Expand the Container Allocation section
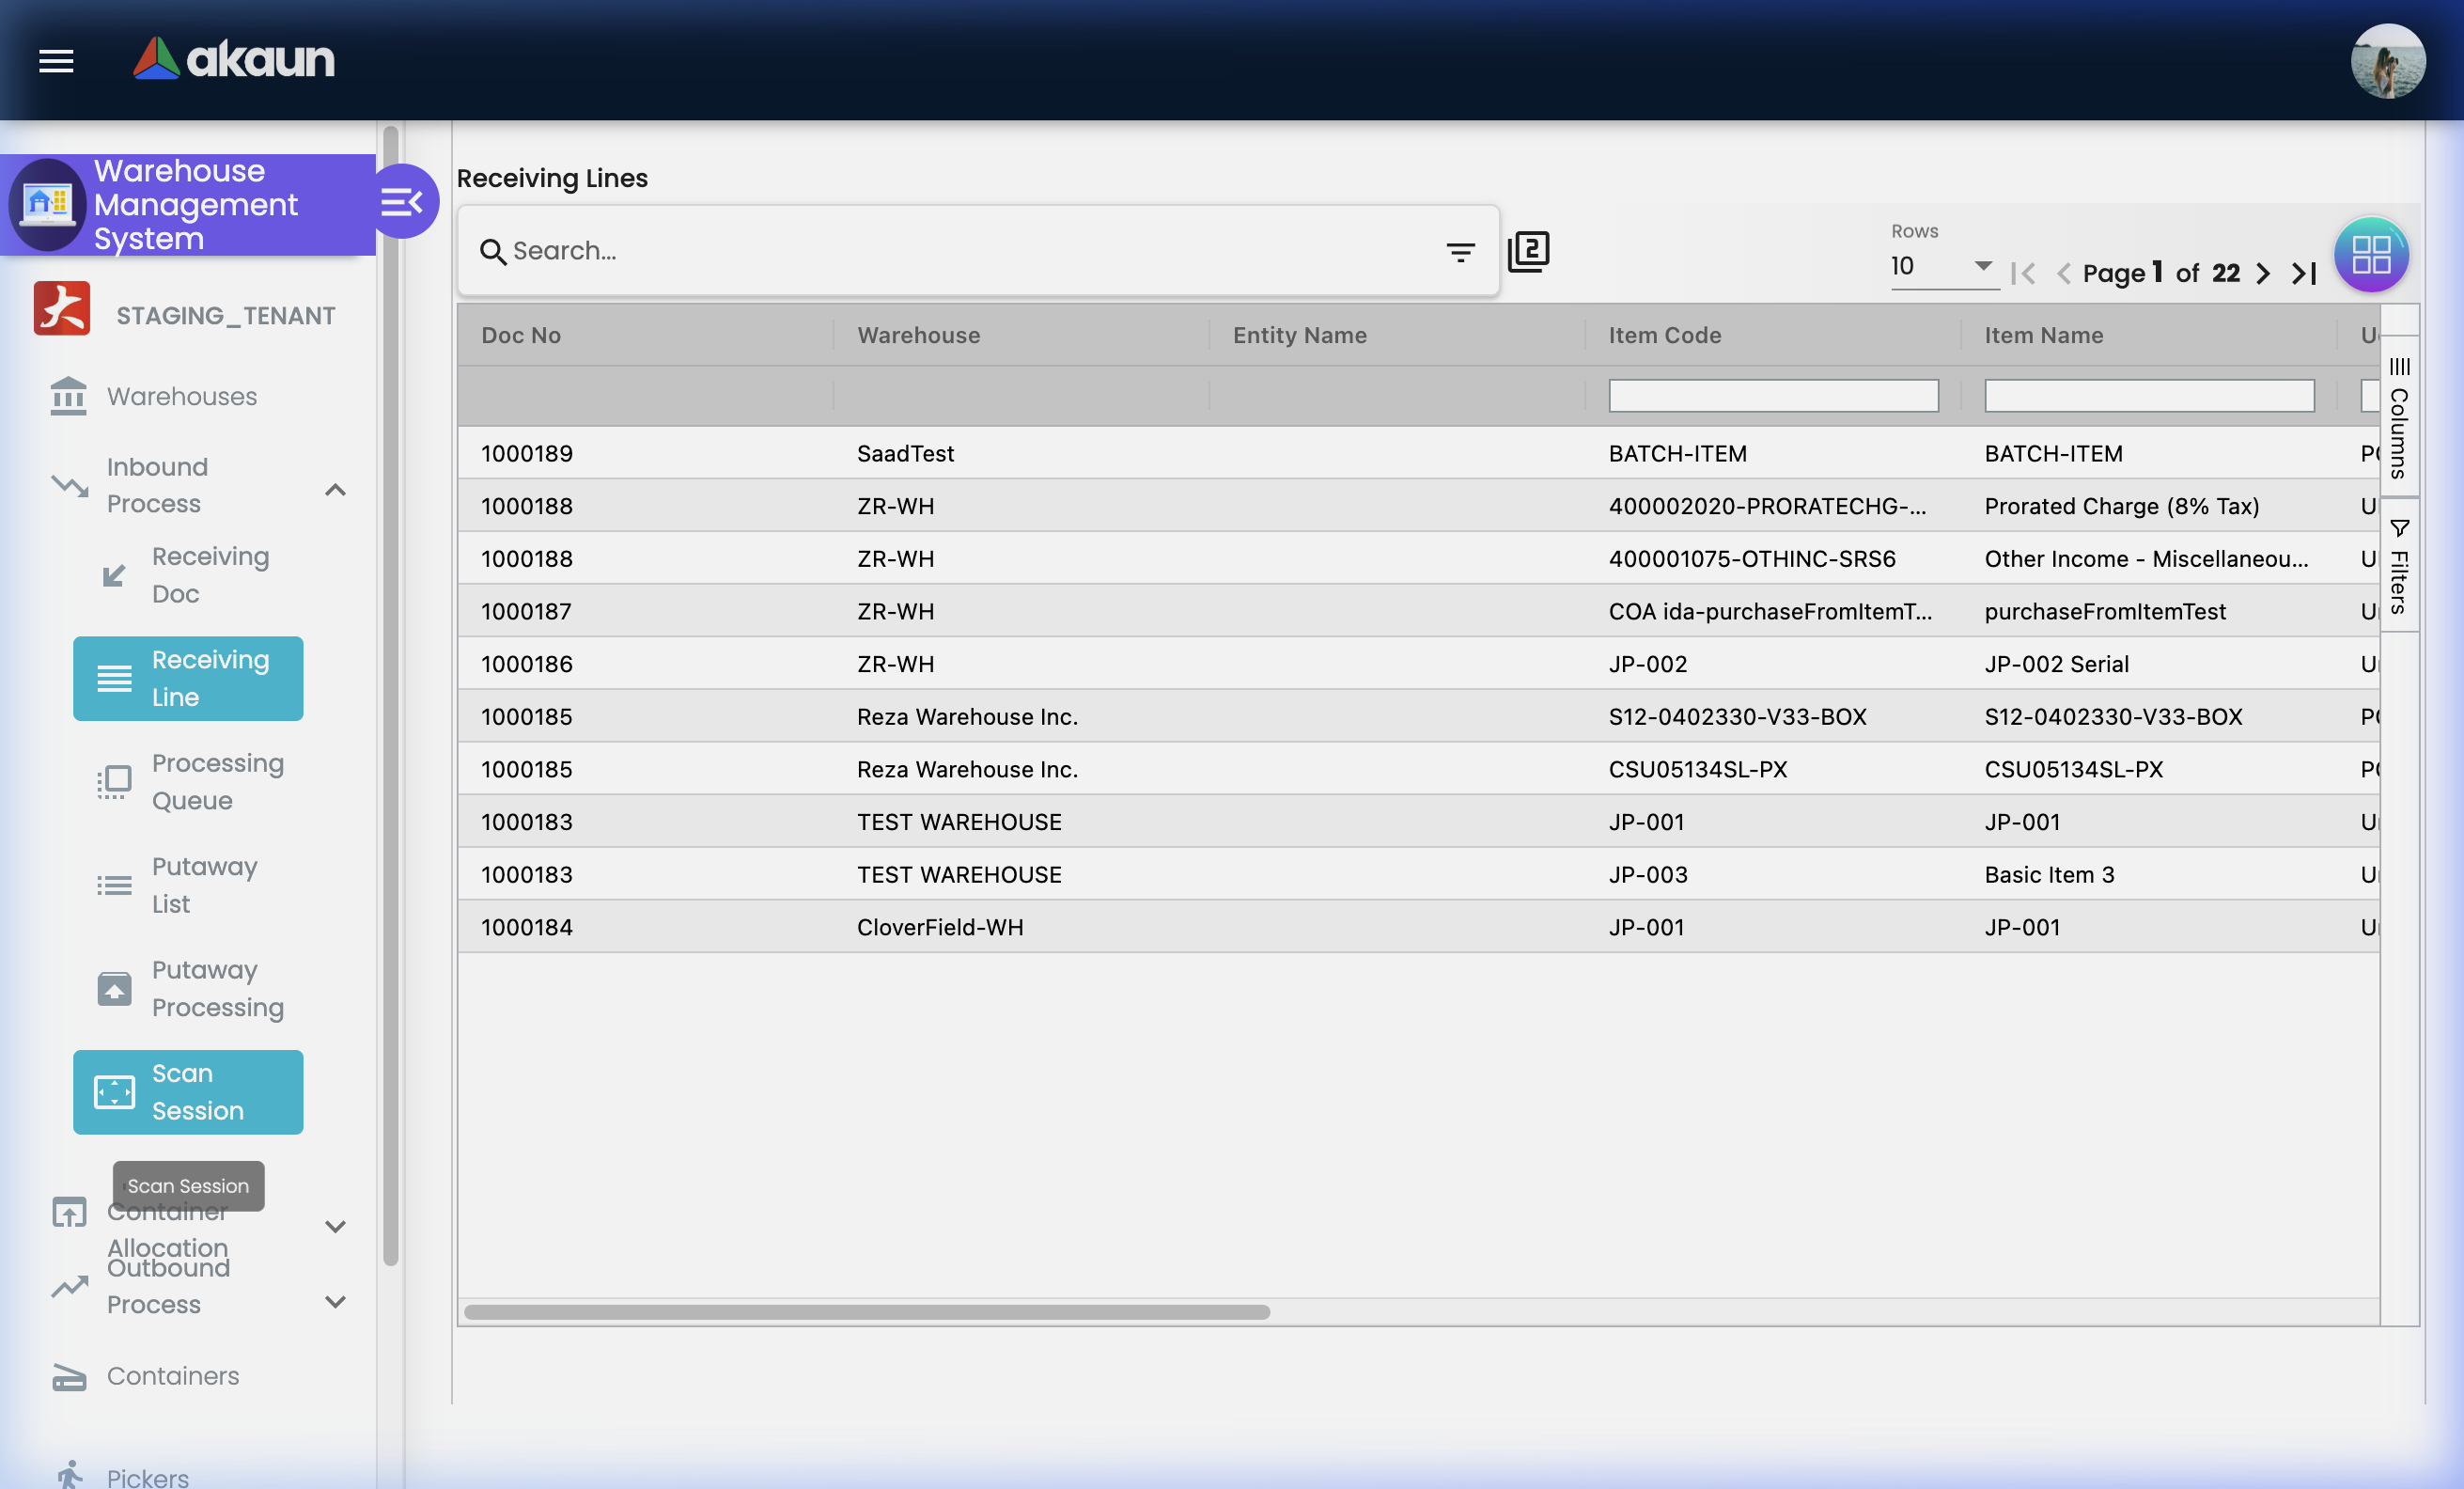The width and height of the screenshot is (2464, 1489). coord(335,1226)
